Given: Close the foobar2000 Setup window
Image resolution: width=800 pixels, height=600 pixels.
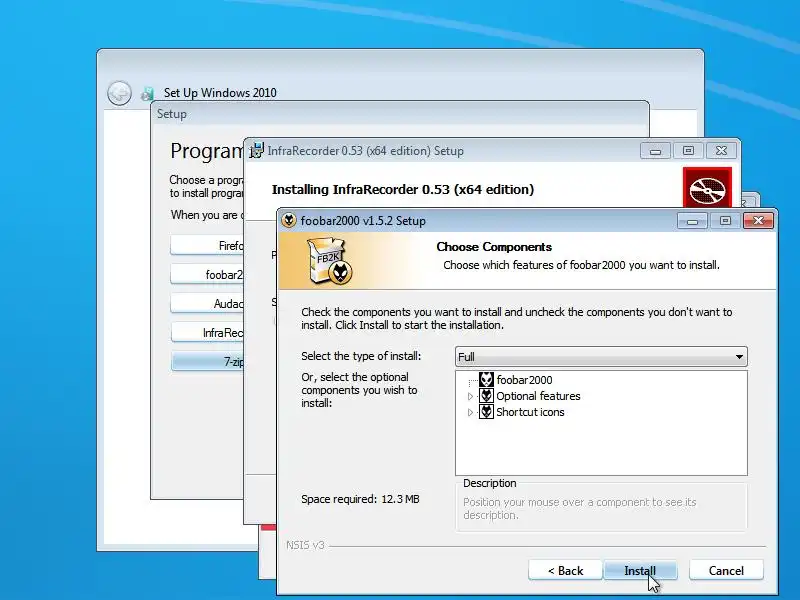Looking at the screenshot, I should click(758, 220).
